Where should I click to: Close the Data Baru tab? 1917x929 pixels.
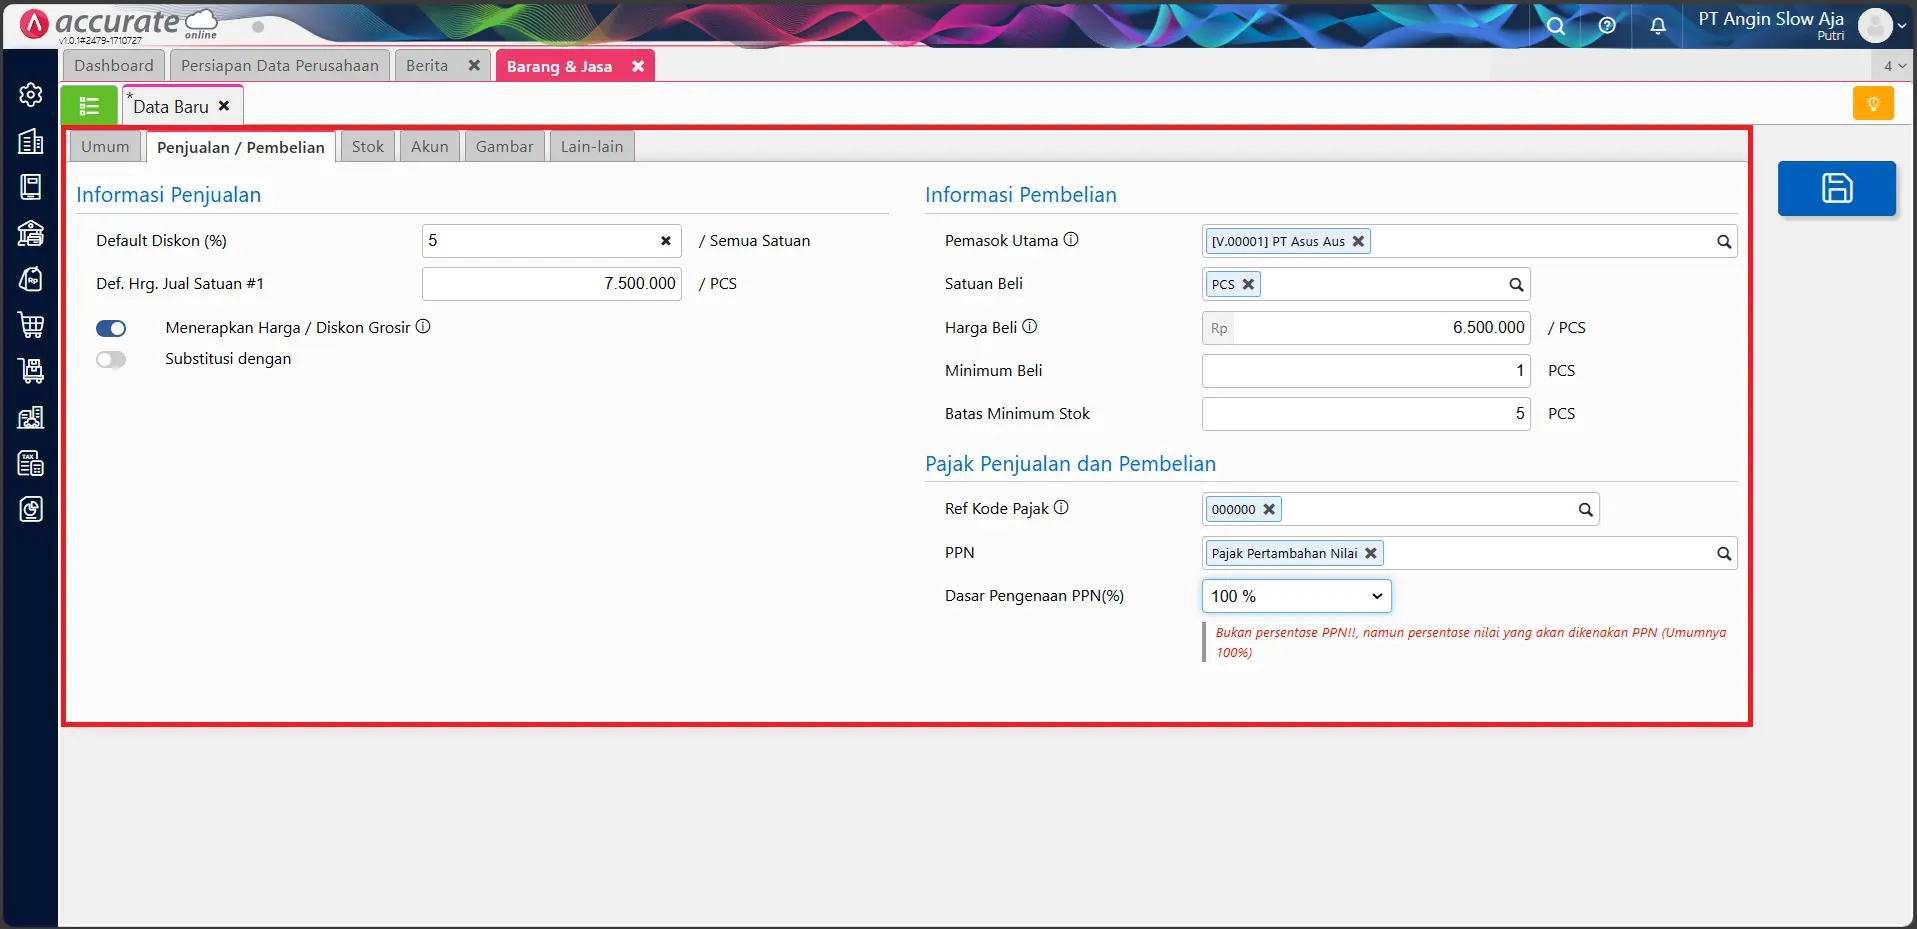224,106
